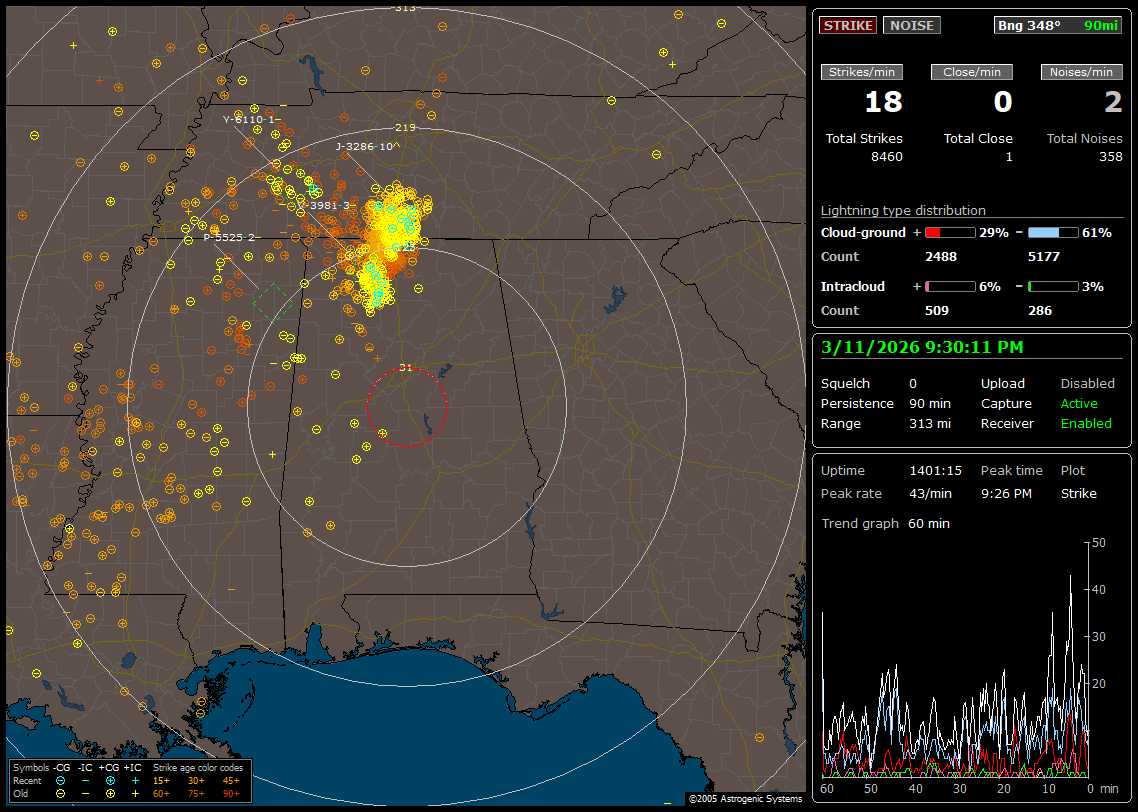Select storm label Y-6110-1
1138x812 pixels.
(250, 119)
